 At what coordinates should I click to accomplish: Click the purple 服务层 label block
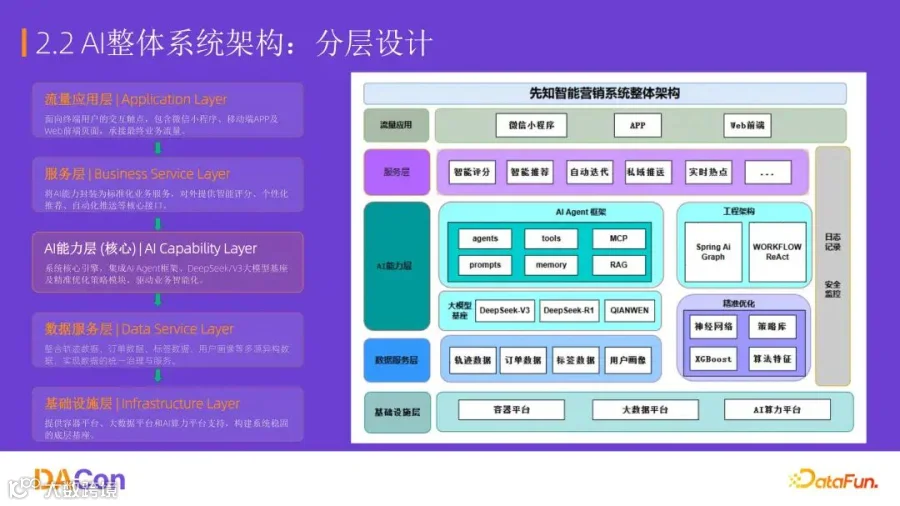pyautogui.click(x=397, y=172)
